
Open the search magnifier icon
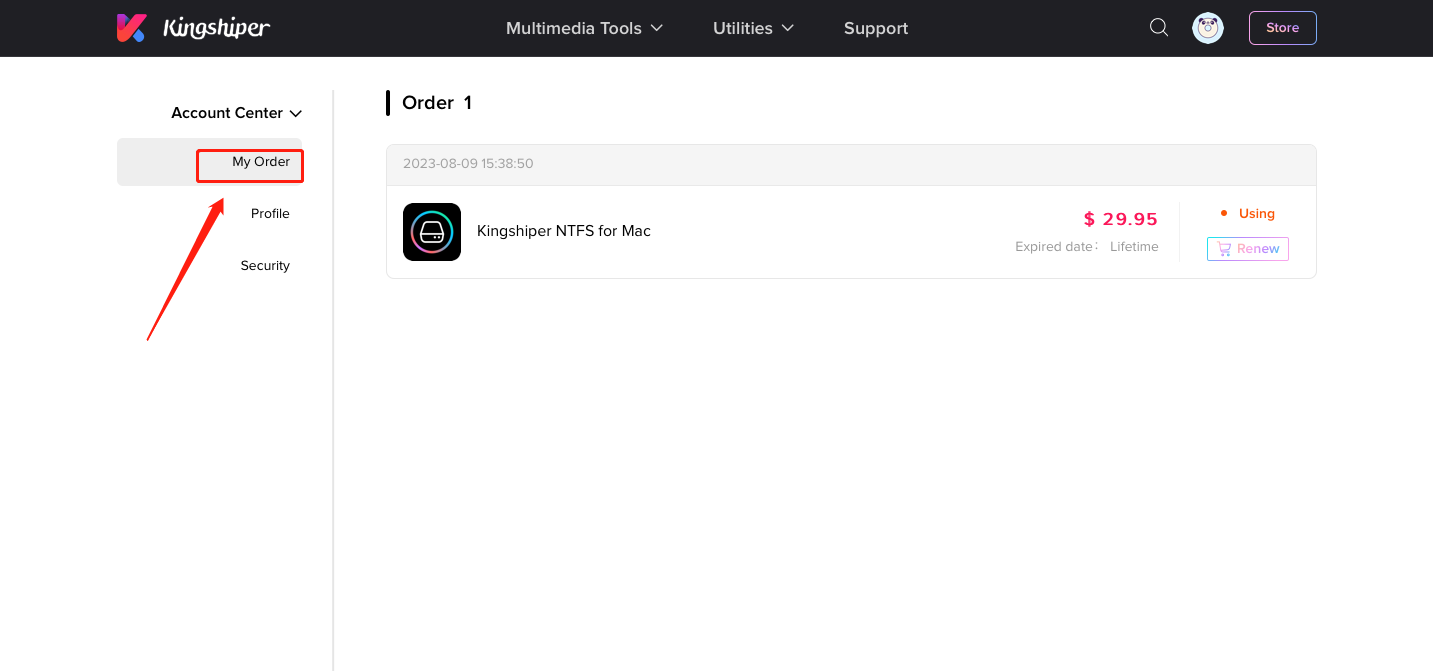[x=1159, y=27]
